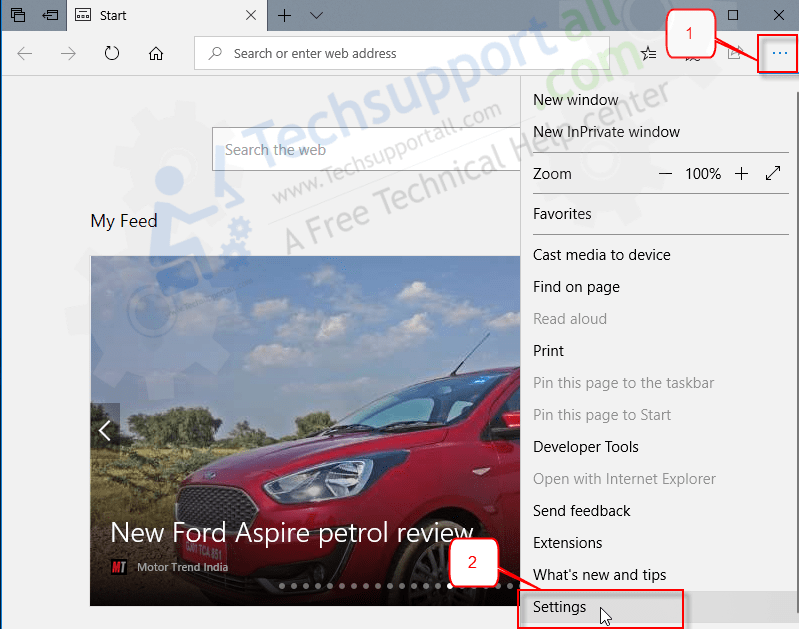Click the Search the web box
This screenshot has width=799, height=629.
(366, 149)
